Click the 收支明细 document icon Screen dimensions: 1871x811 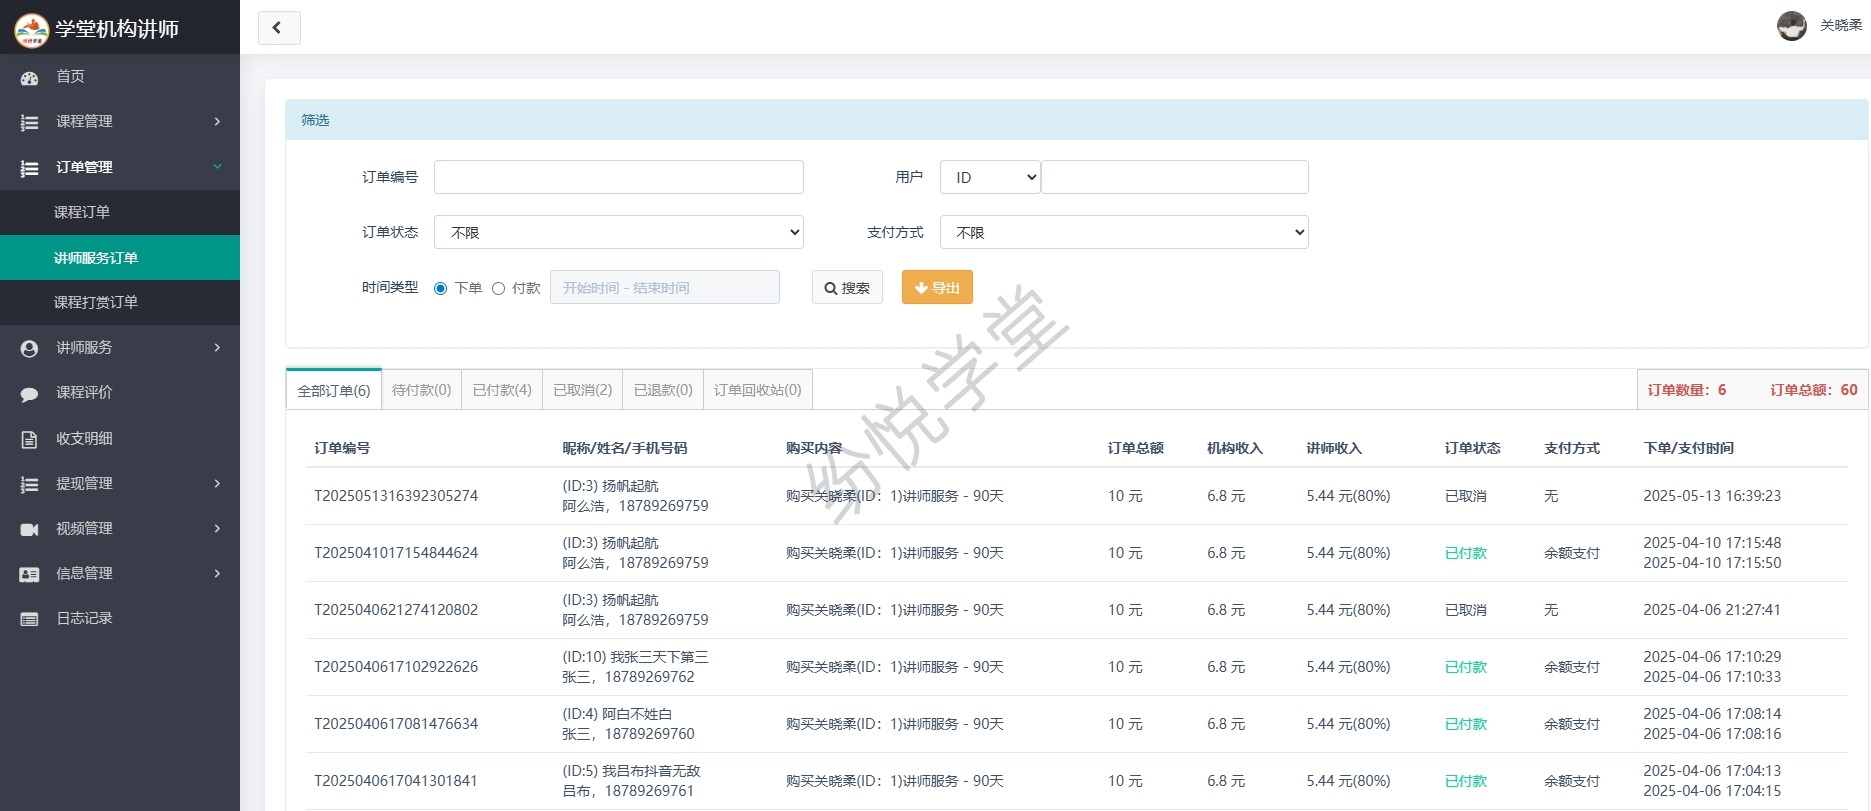(x=29, y=439)
